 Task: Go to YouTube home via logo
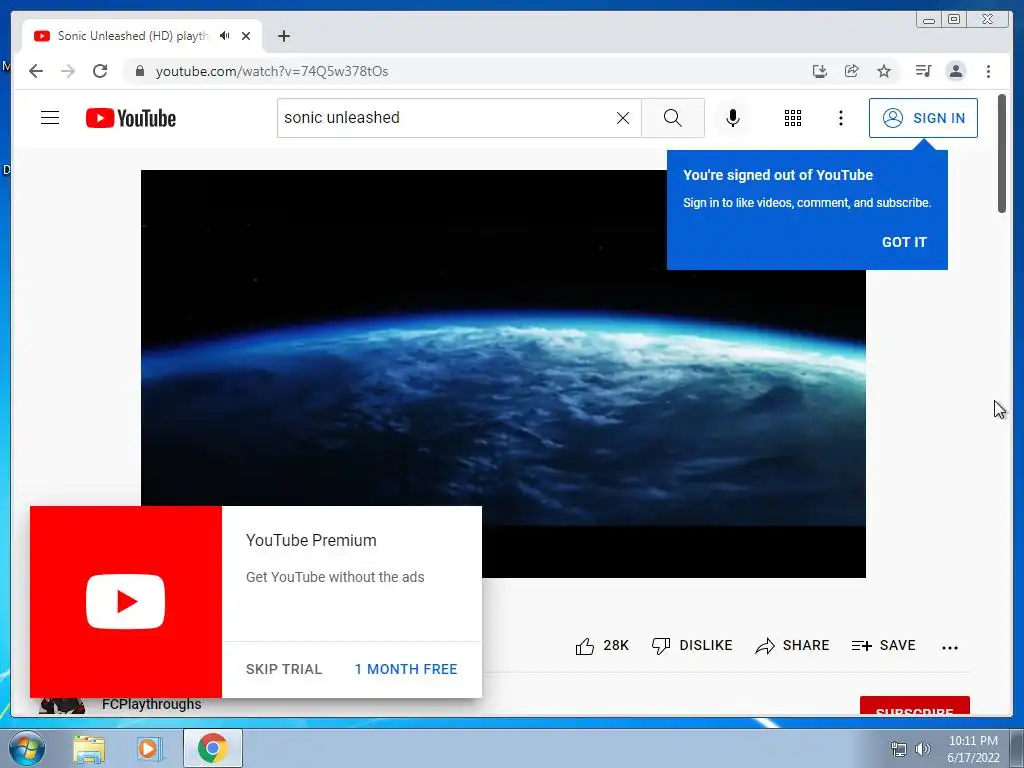coord(131,118)
